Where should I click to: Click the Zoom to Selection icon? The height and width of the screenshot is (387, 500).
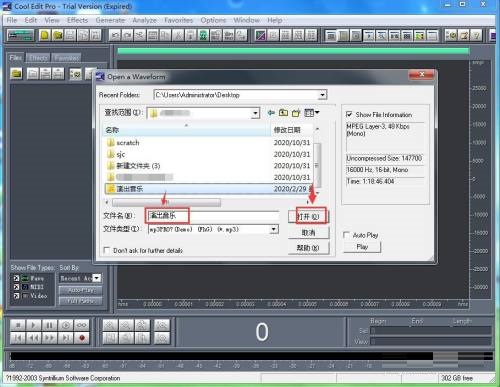click(110, 338)
